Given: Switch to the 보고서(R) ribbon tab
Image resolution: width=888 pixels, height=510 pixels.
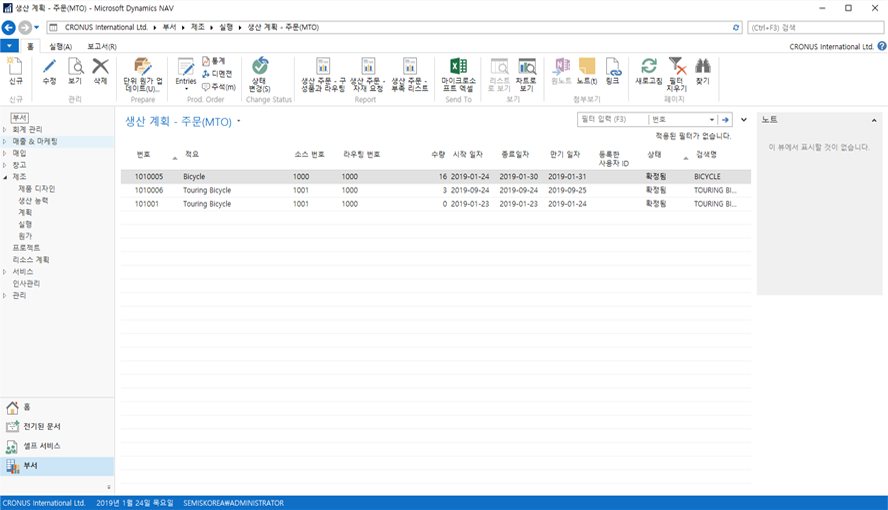Looking at the screenshot, I should click(102, 46).
